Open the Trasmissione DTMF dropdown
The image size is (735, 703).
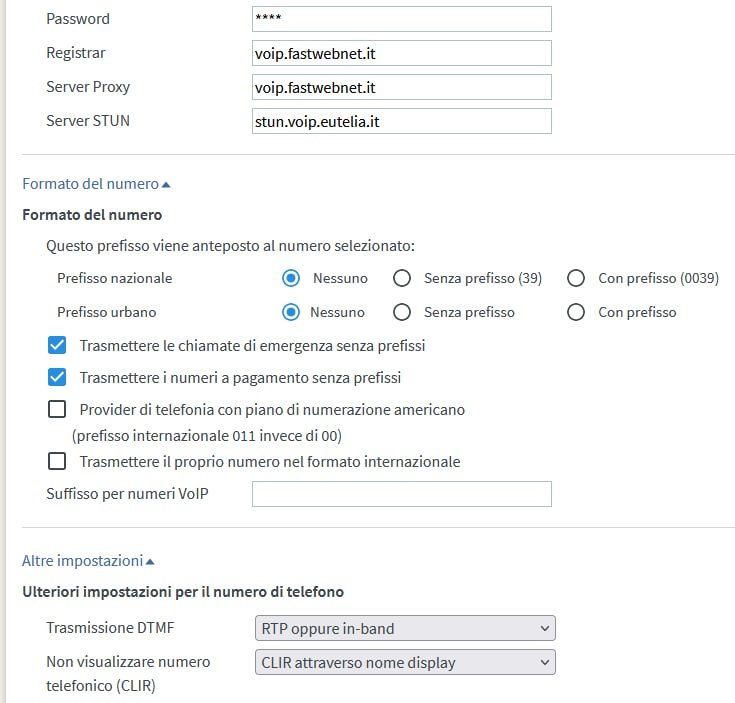tap(405, 628)
